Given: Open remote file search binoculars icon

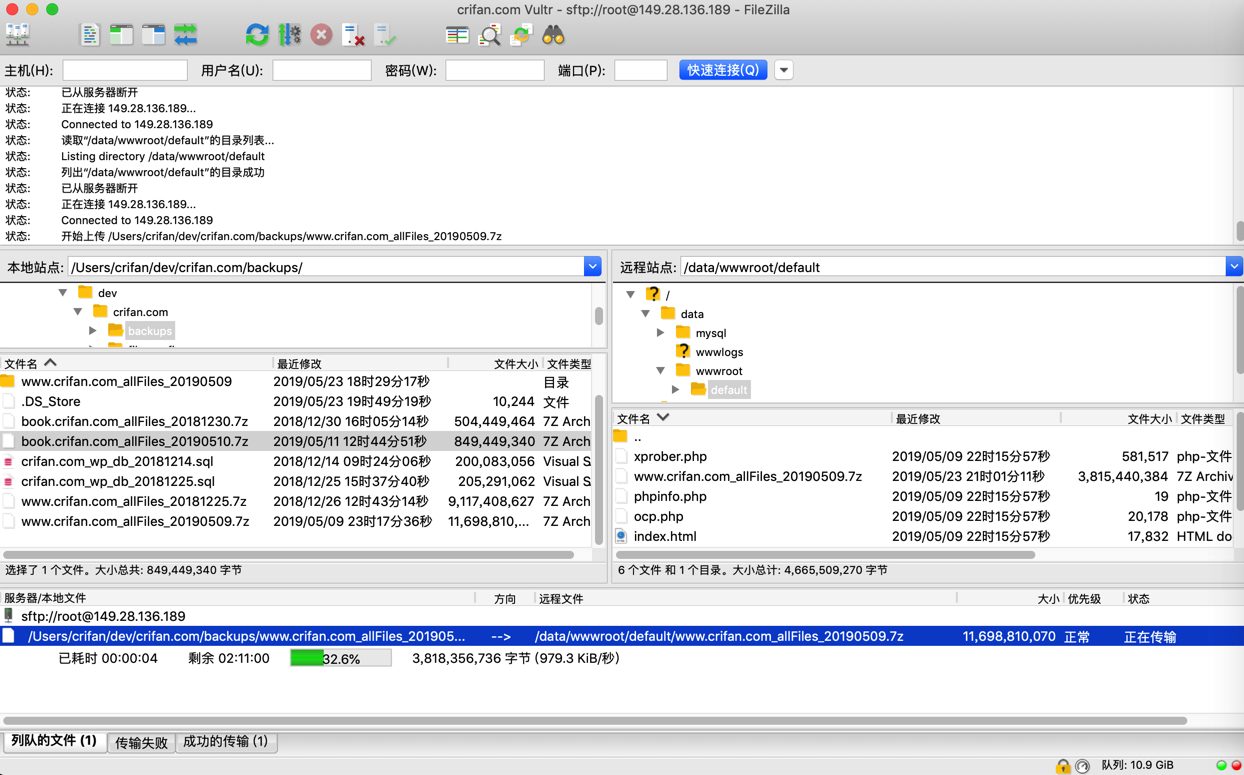Looking at the screenshot, I should pos(553,35).
